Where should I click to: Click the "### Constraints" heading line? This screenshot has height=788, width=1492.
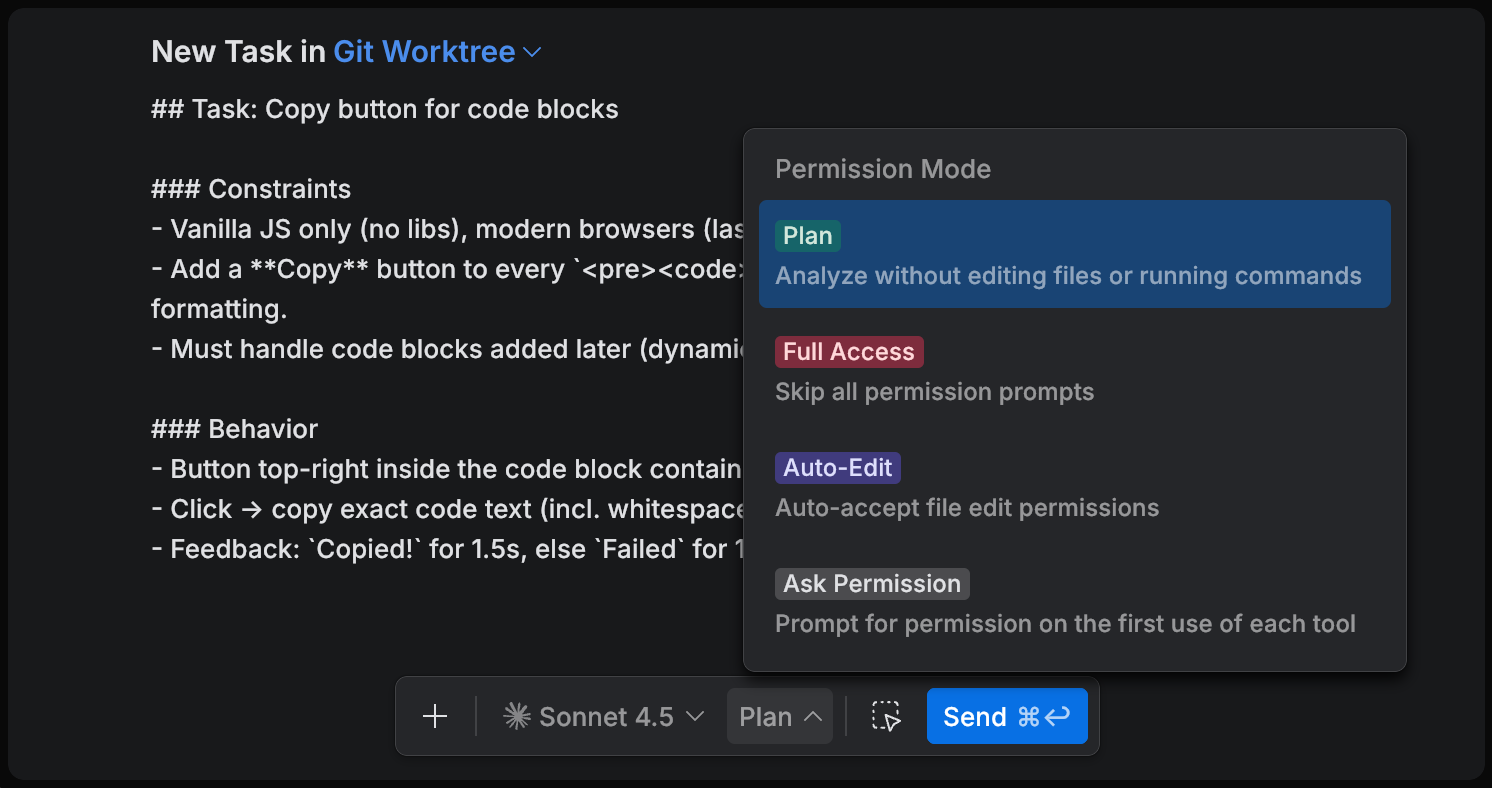coord(251,189)
